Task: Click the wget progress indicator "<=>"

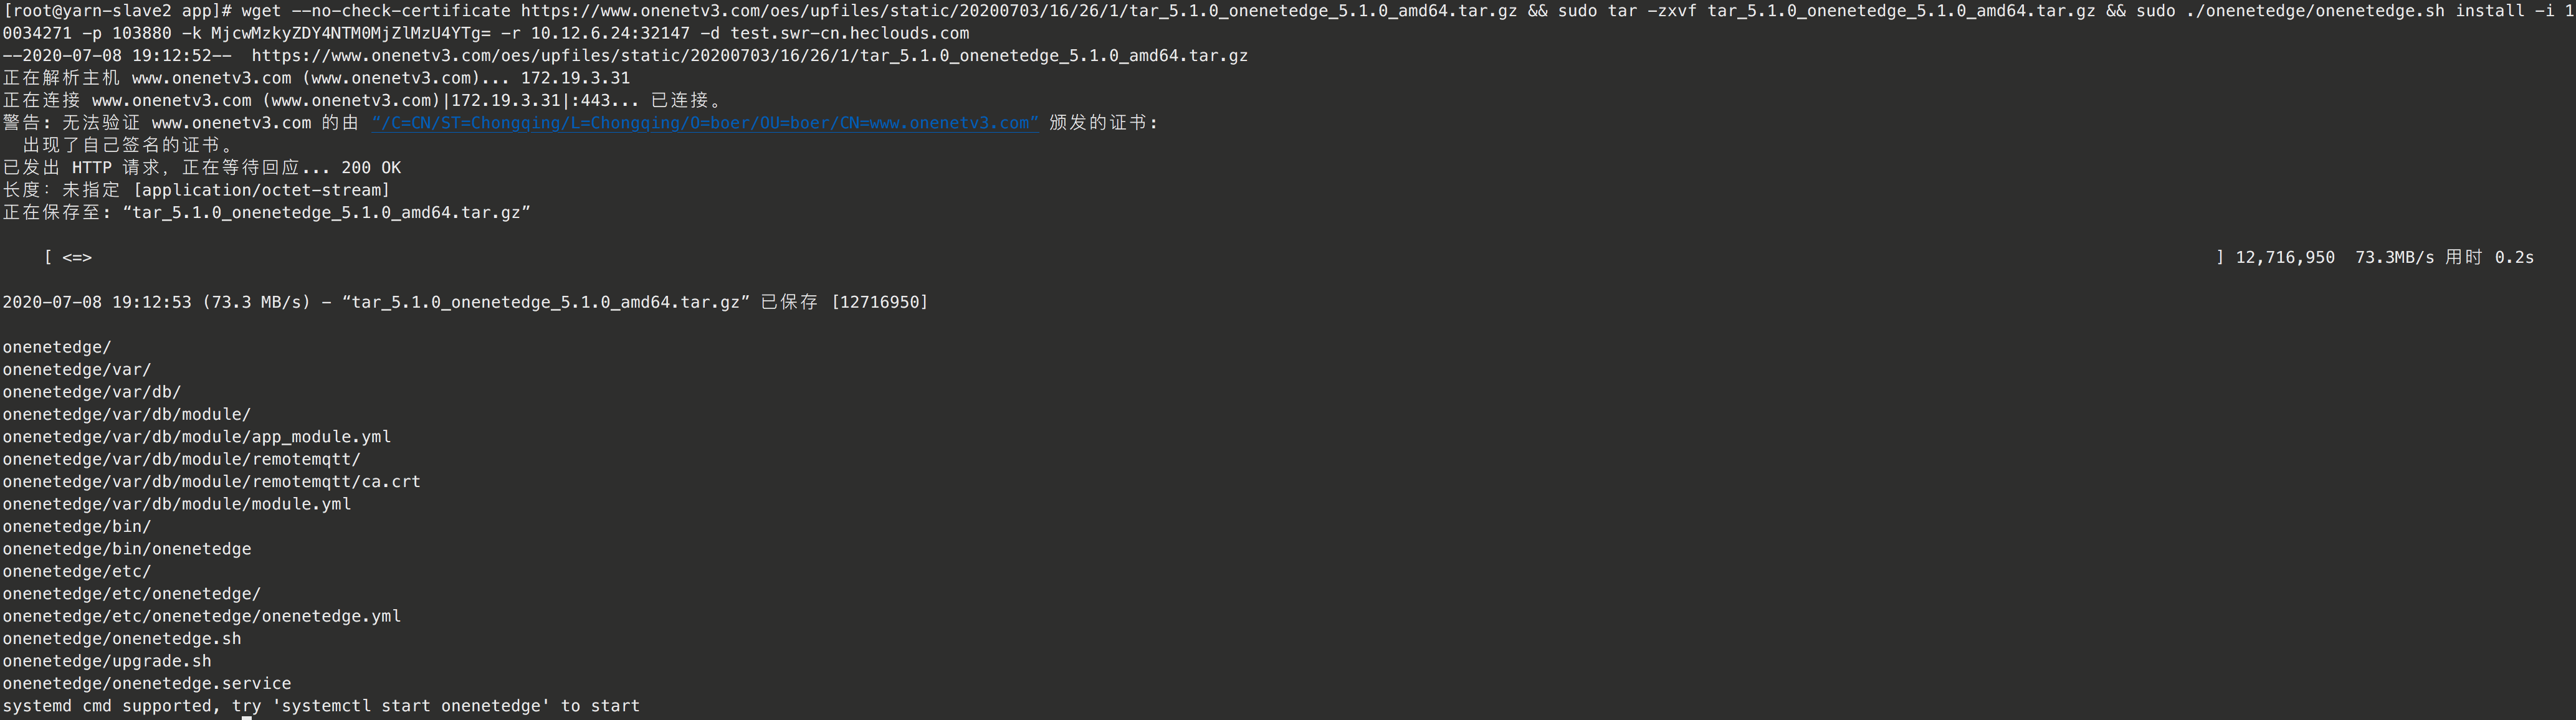Action: point(77,258)
